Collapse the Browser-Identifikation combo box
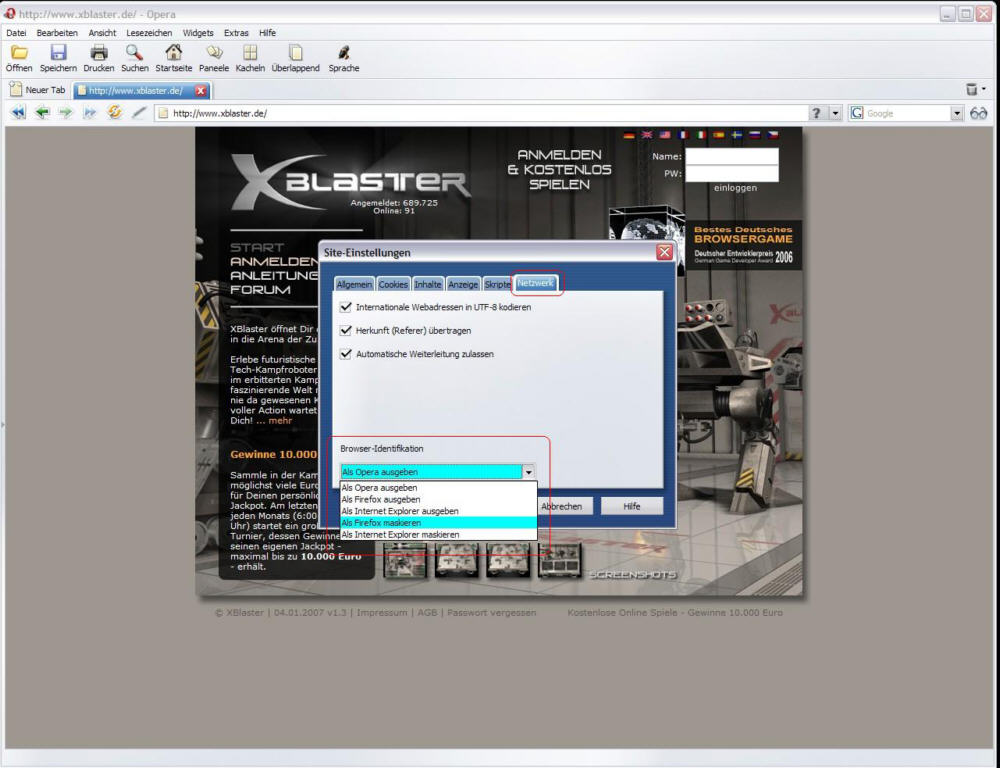Image resolution: width=1000 pixels, height=768 pixels. click(528, 472)
